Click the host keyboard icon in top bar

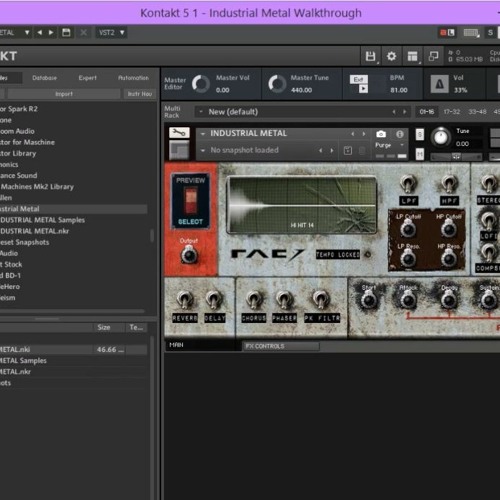[471, 33]
